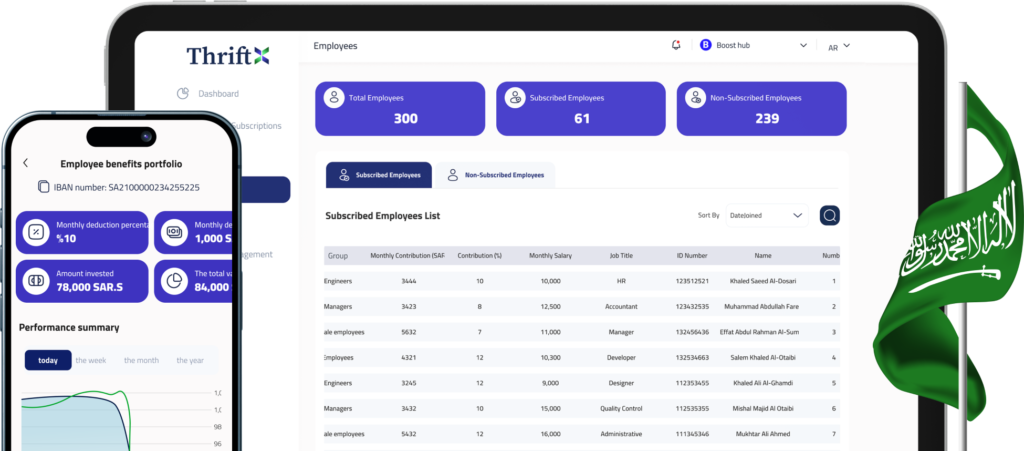Click the search magnifier button

coord(830,215)
